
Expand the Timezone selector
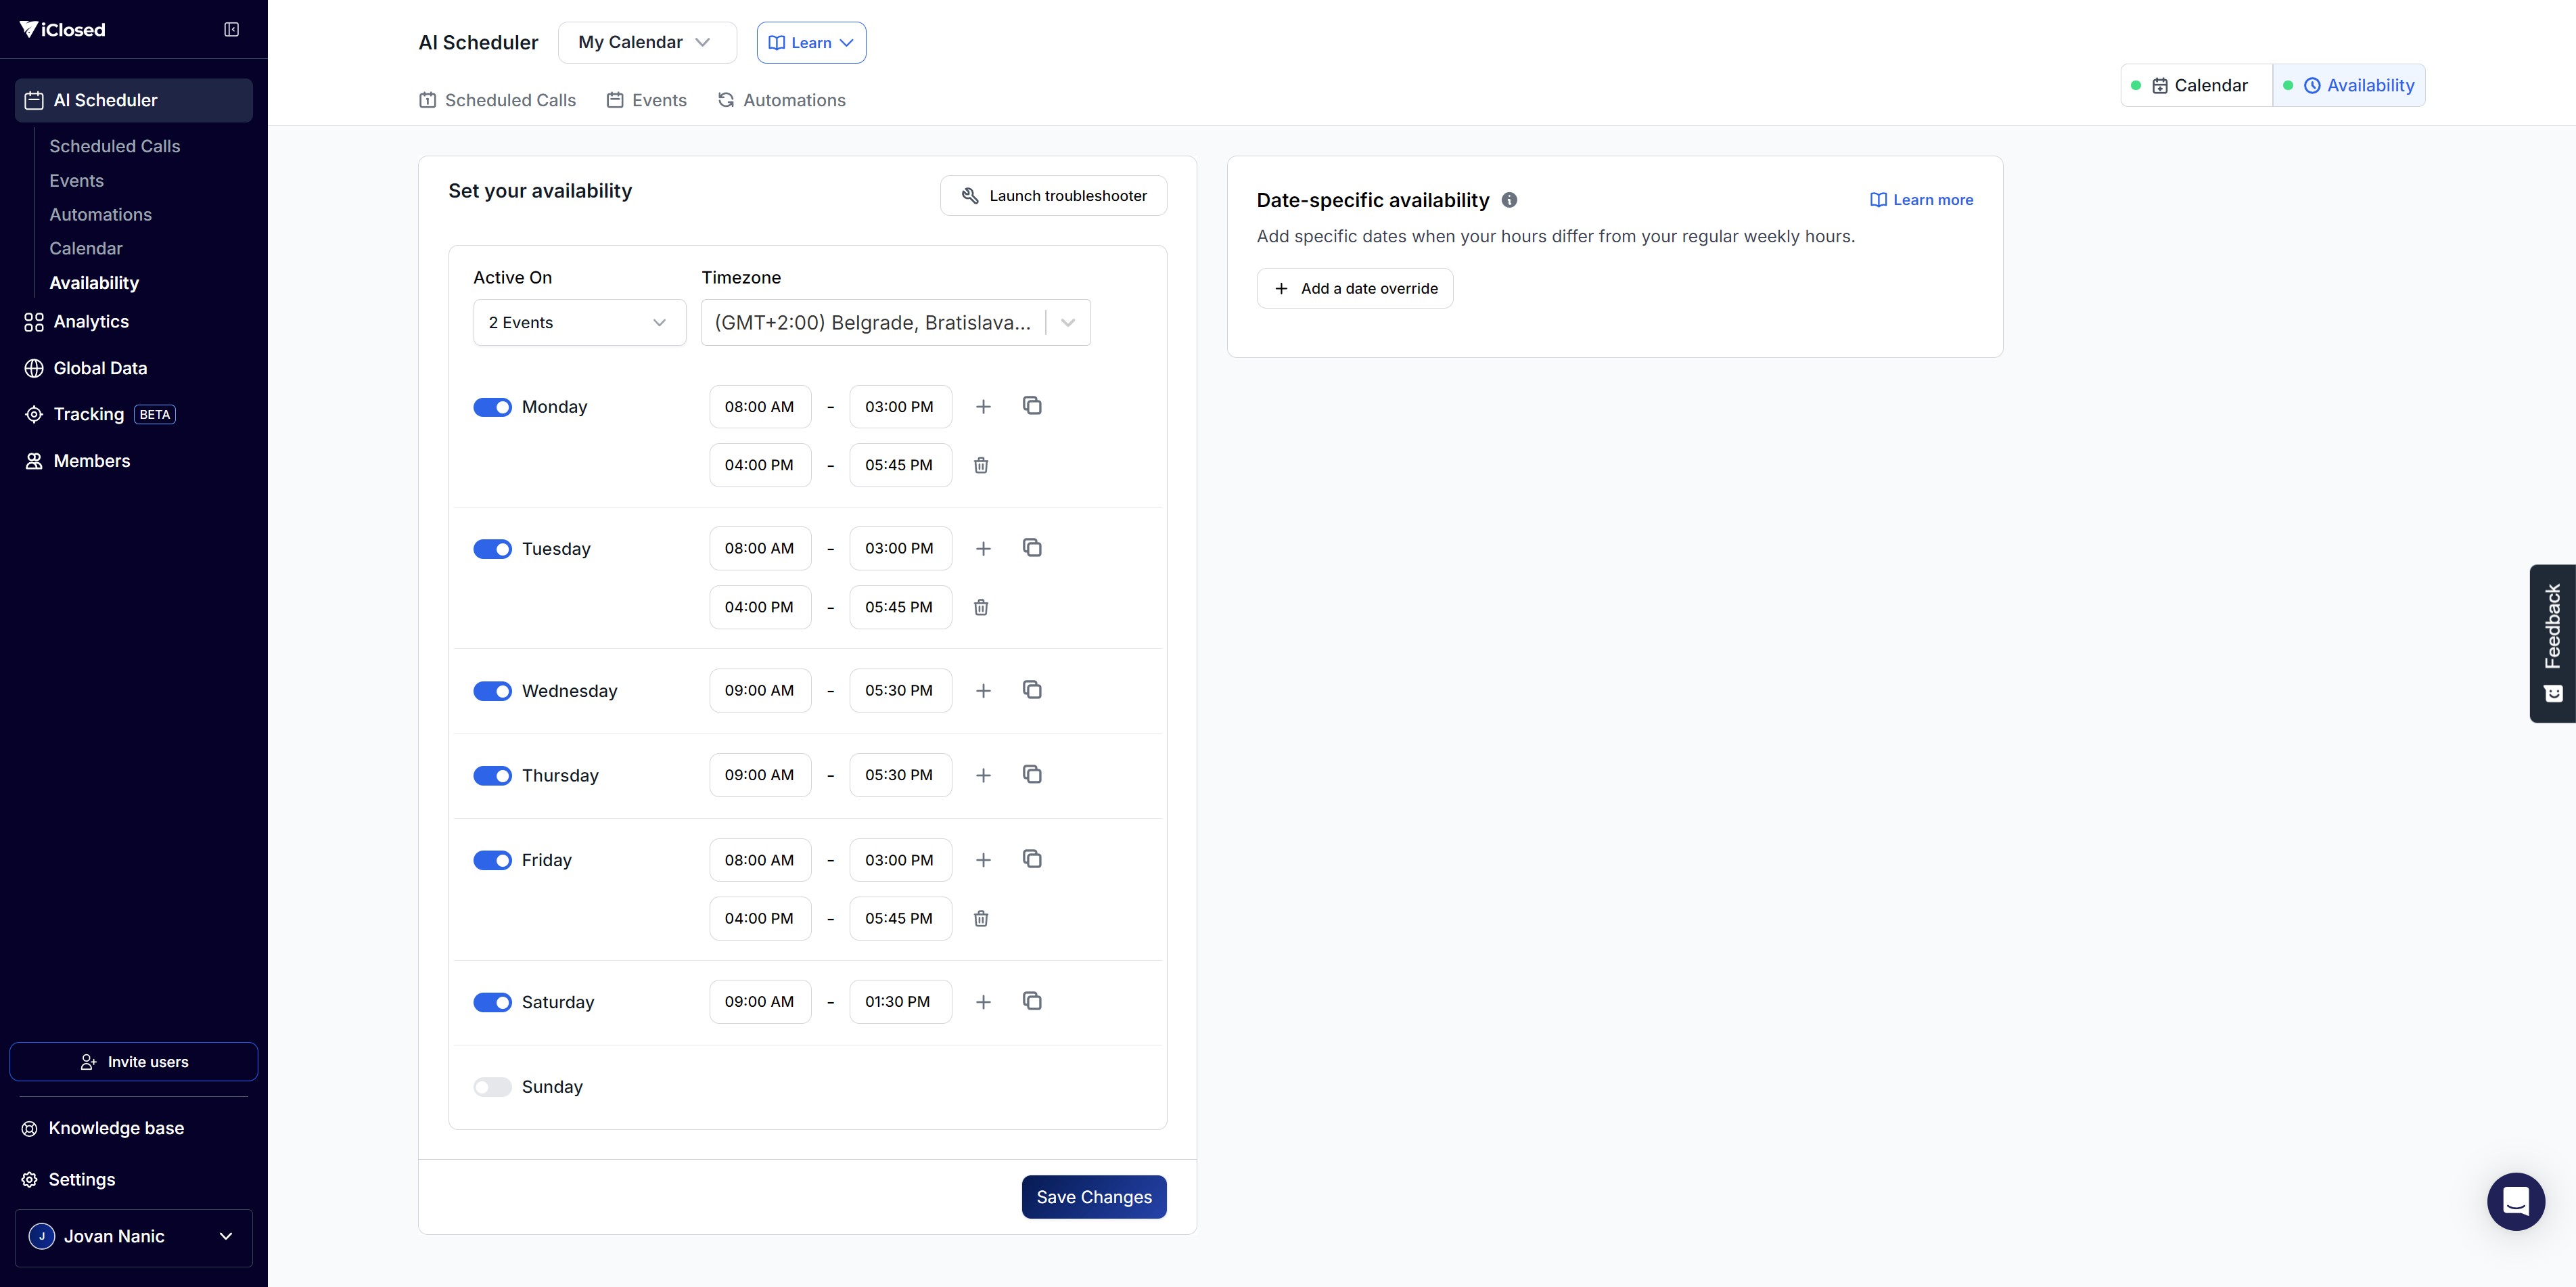click(x=1067, y=323)
